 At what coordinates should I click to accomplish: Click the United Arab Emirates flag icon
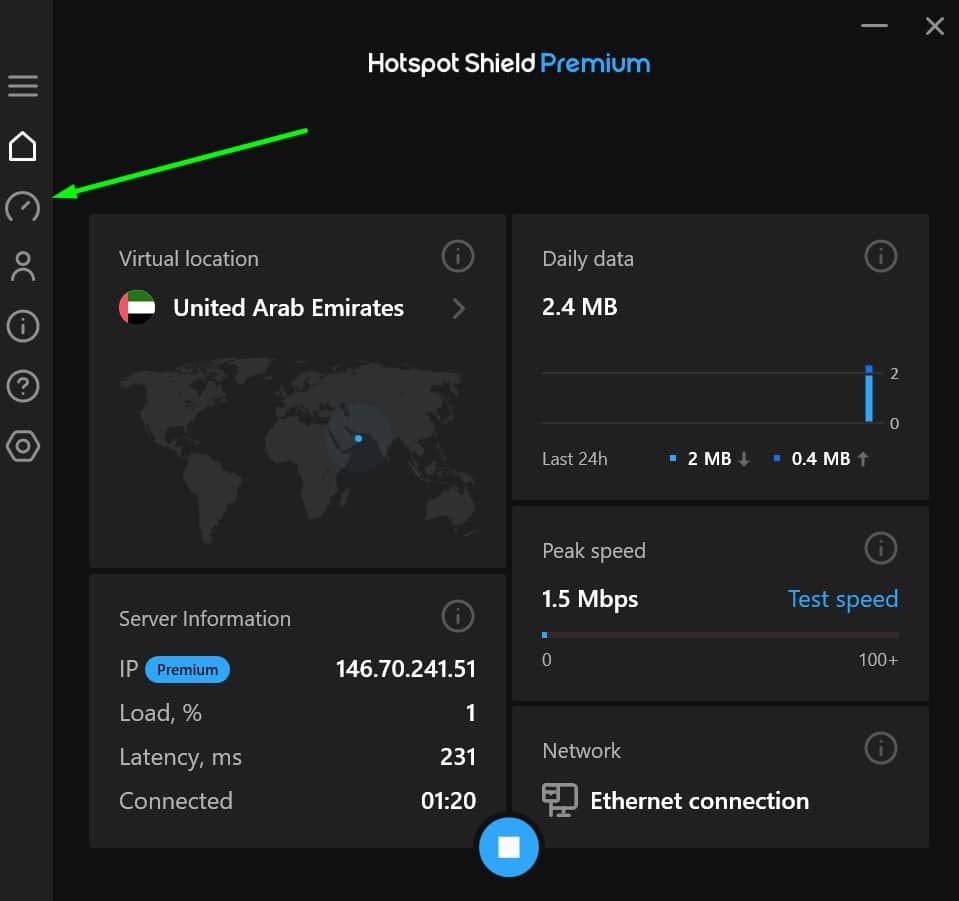click(137, 307)
